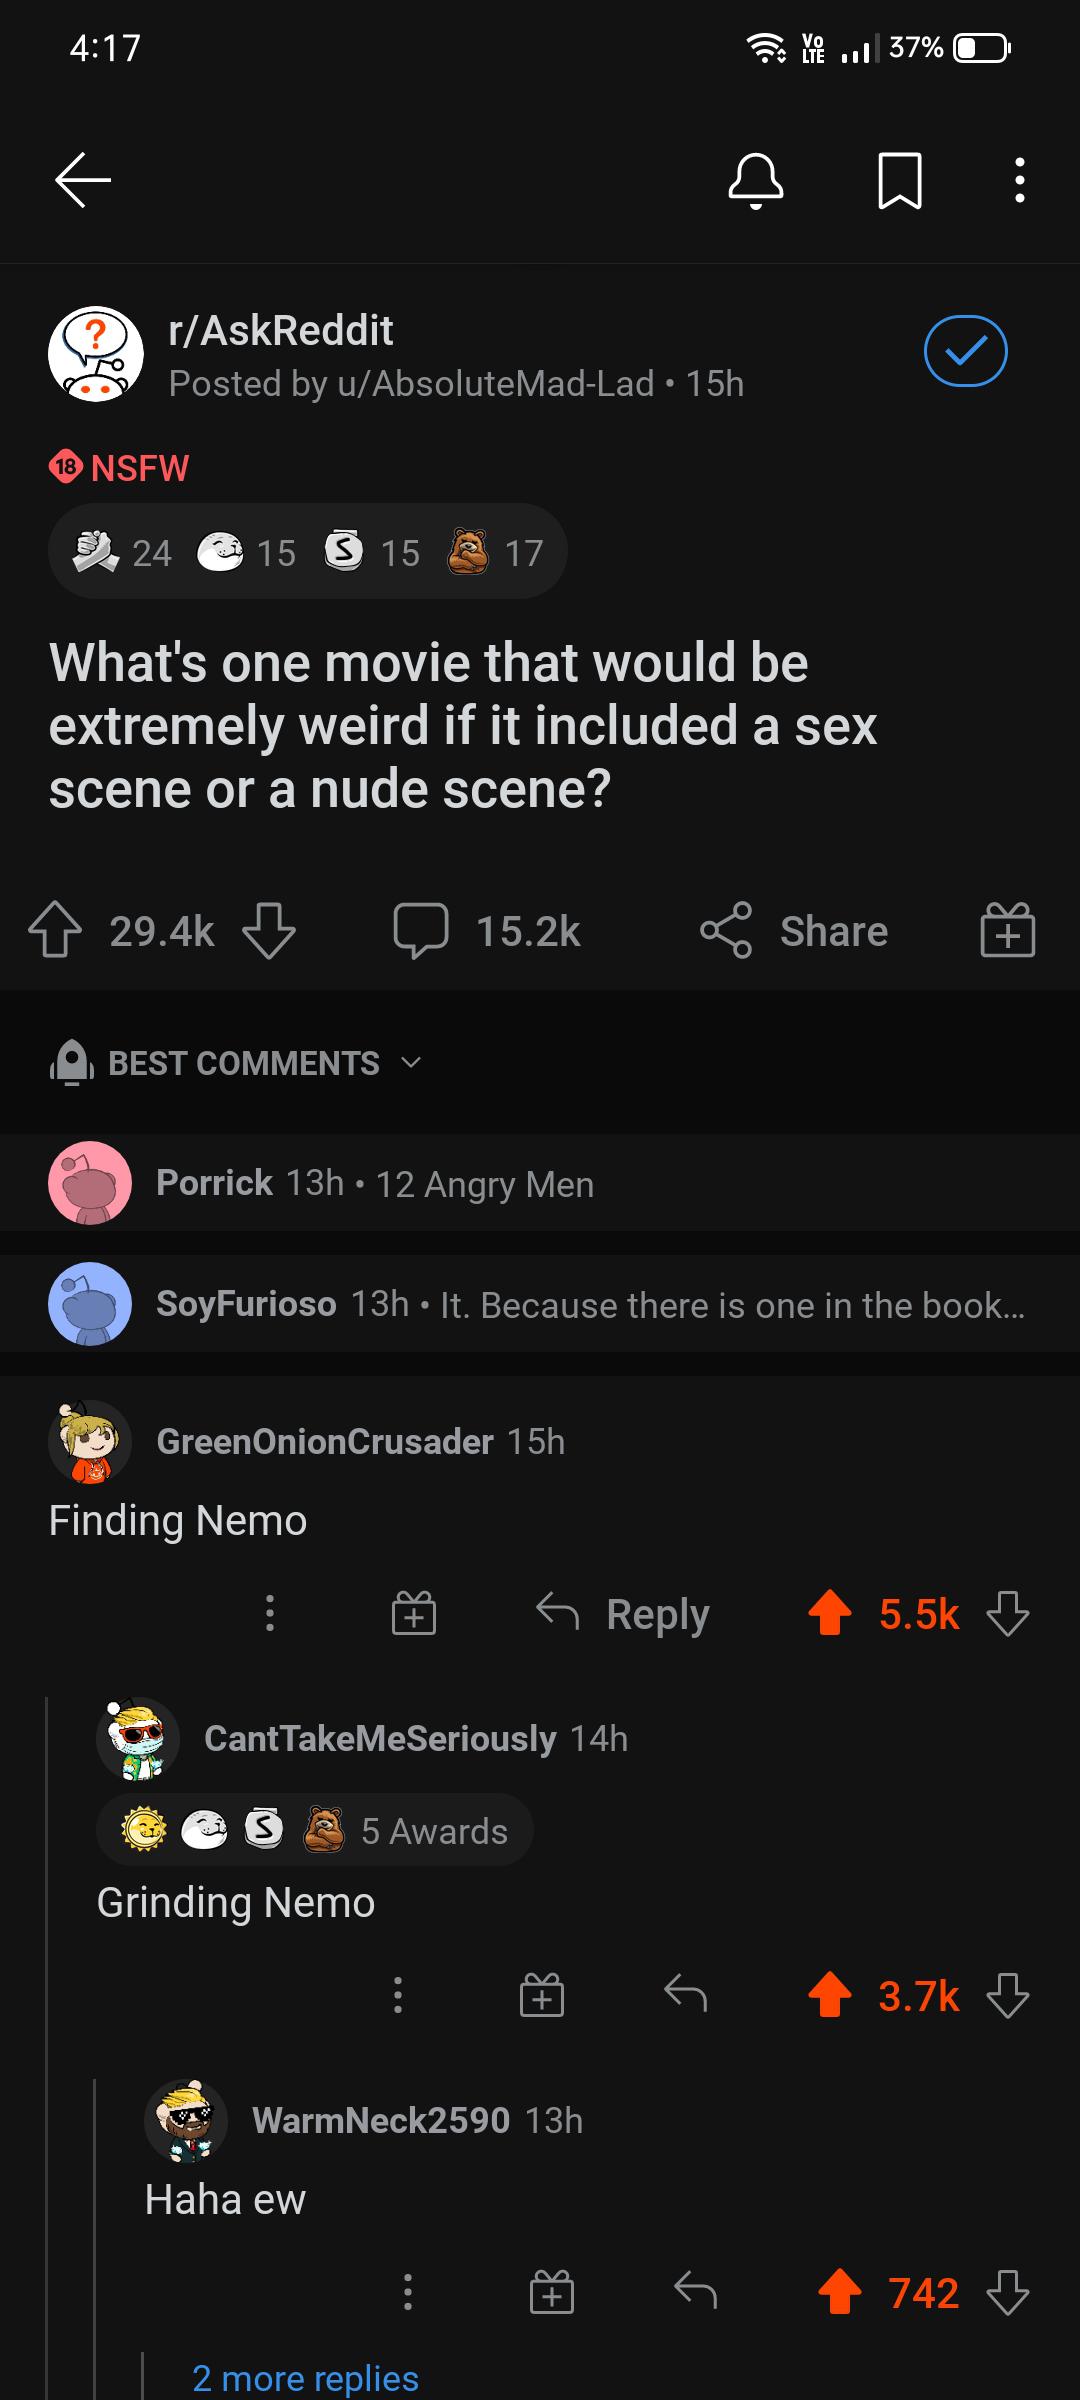Expand SoyFurioso's collapsed comment
1080x2400 pixels.
click(x=540, y=1303)
